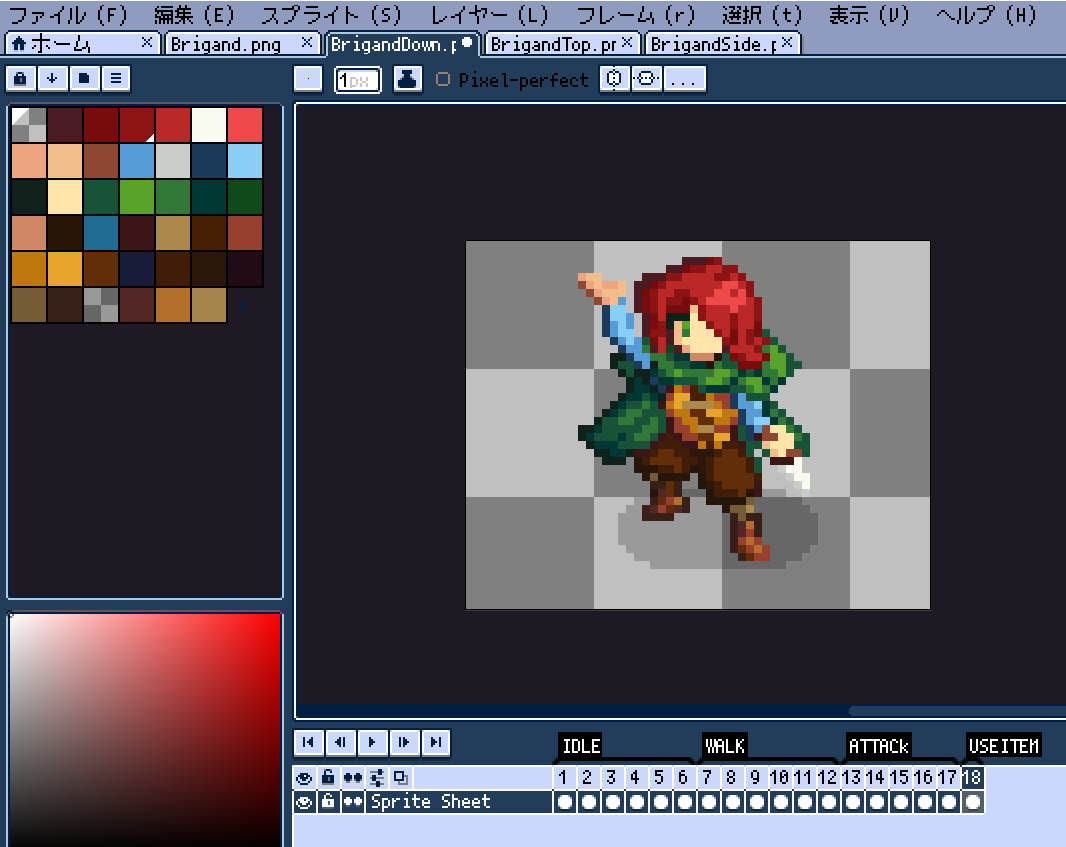Select the Sprite Sheet cel at frame 10
Screen dimensions: 1066x847
(780, 802)
